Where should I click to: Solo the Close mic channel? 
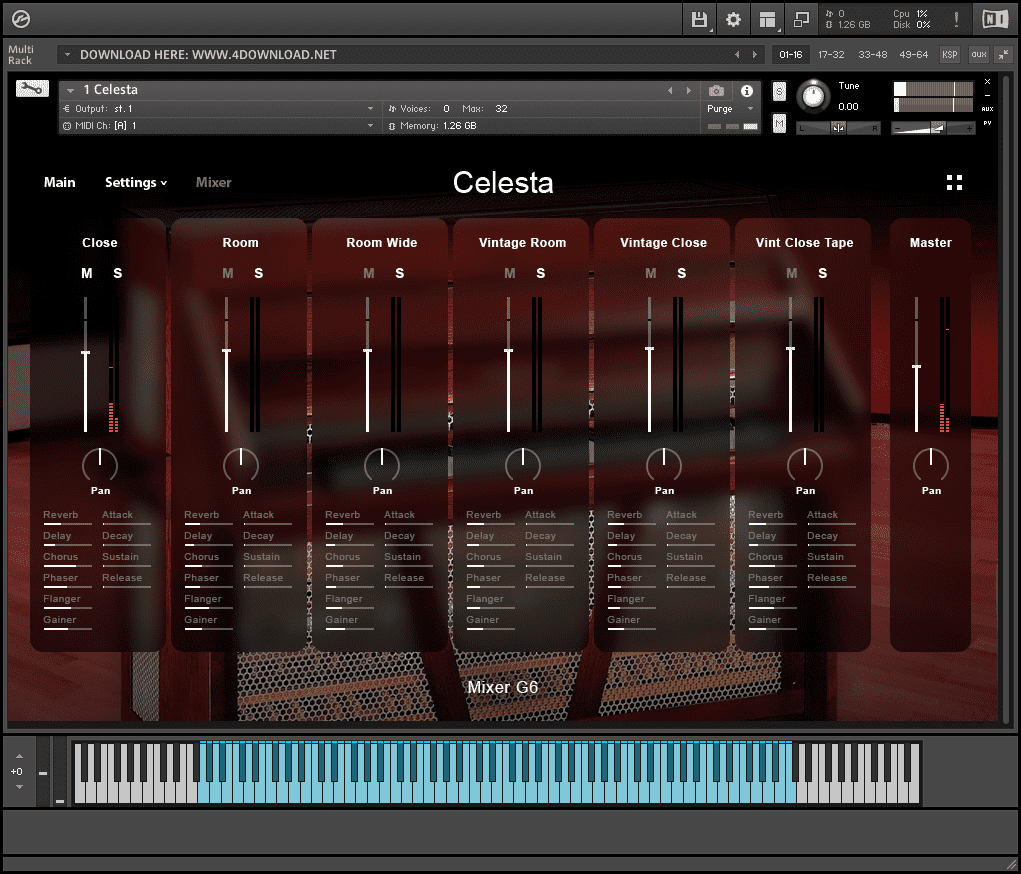coord(117,274)
